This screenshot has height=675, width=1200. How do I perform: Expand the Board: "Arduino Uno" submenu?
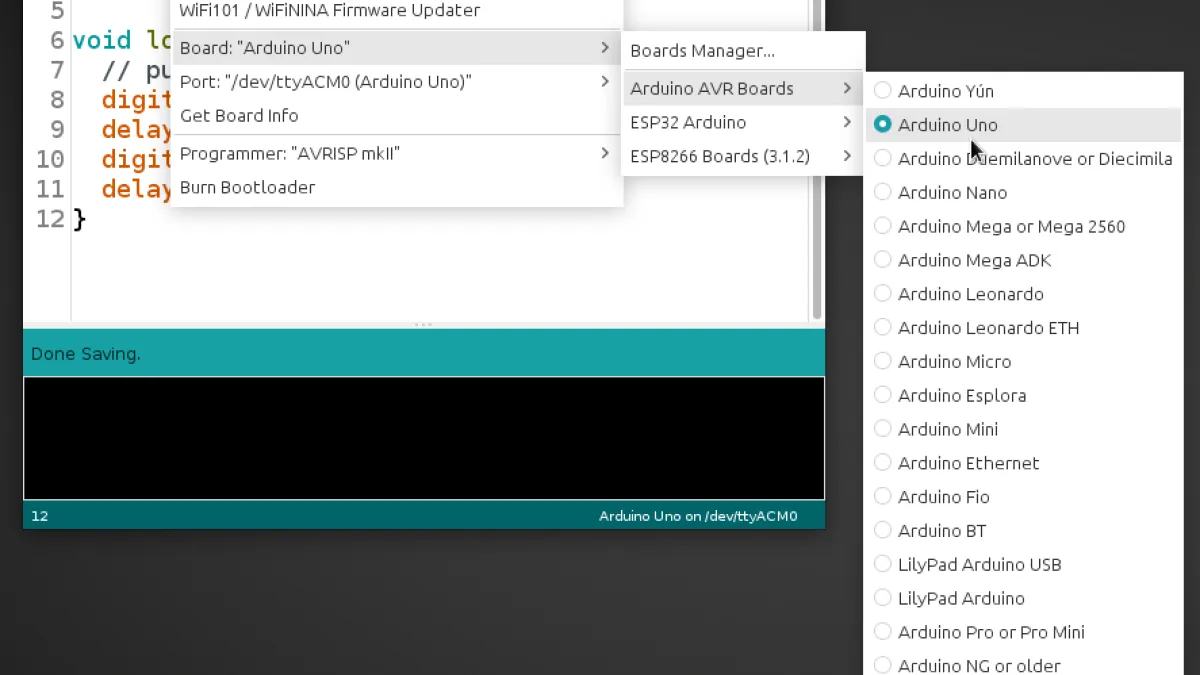[397, 48]
